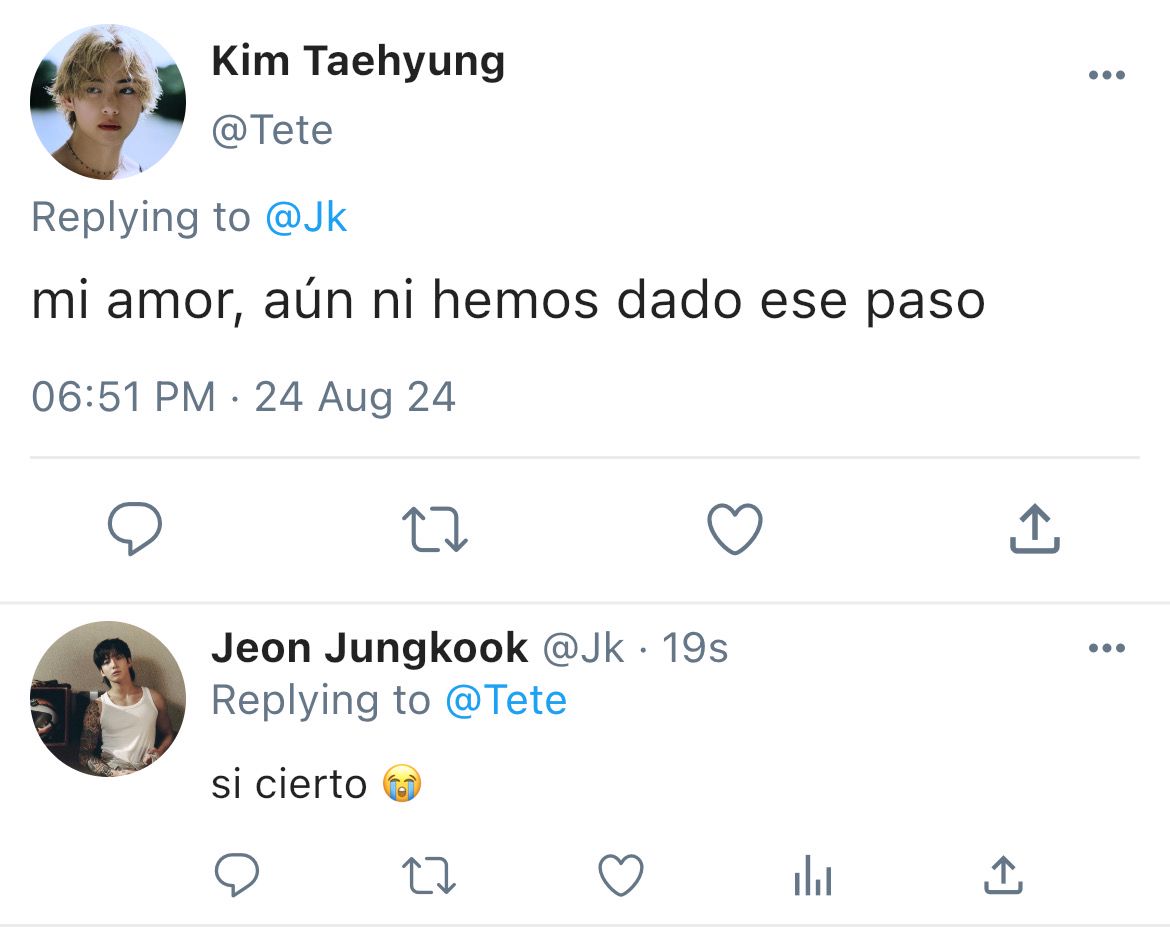Share Kim Taehyung's tweet

click(x=1034, y=528)
